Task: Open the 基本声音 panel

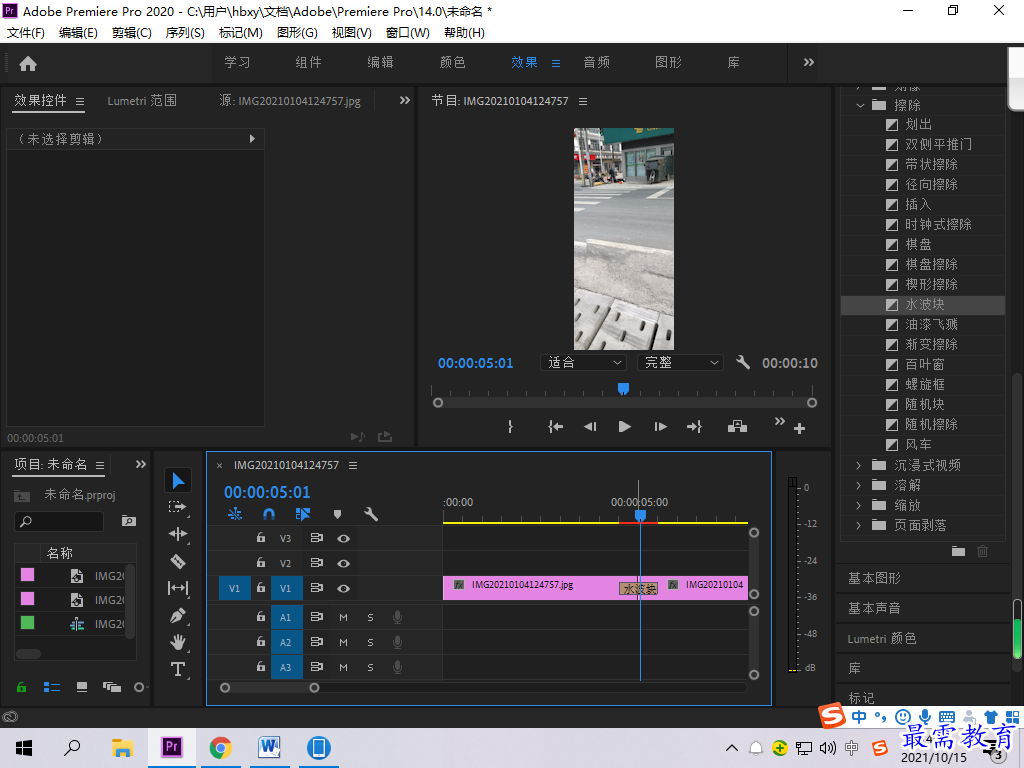Action: 874,608
